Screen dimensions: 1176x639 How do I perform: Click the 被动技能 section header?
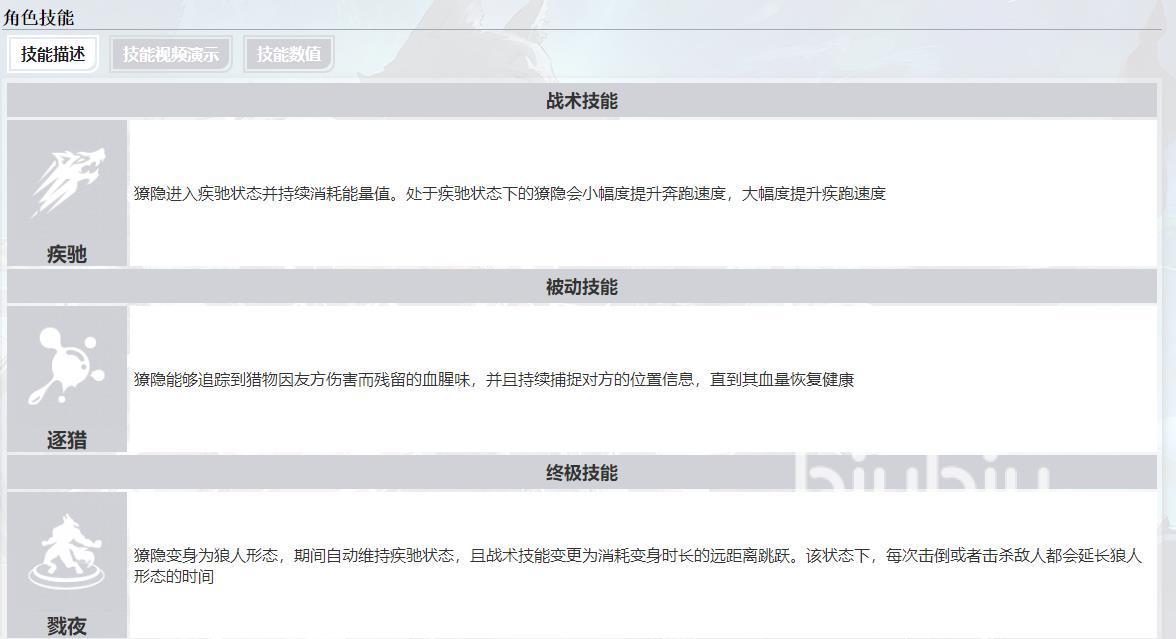tap(582, 287)
